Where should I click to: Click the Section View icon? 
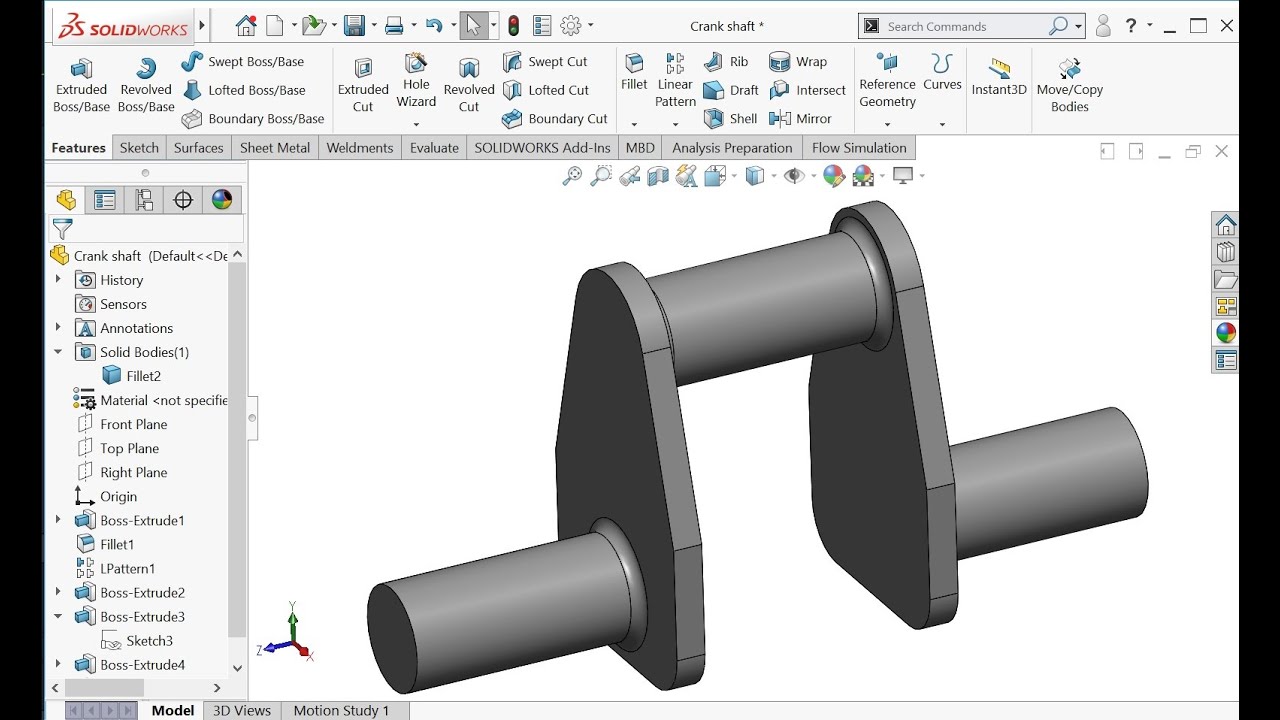pyautogui.click(x=658, y=177)
